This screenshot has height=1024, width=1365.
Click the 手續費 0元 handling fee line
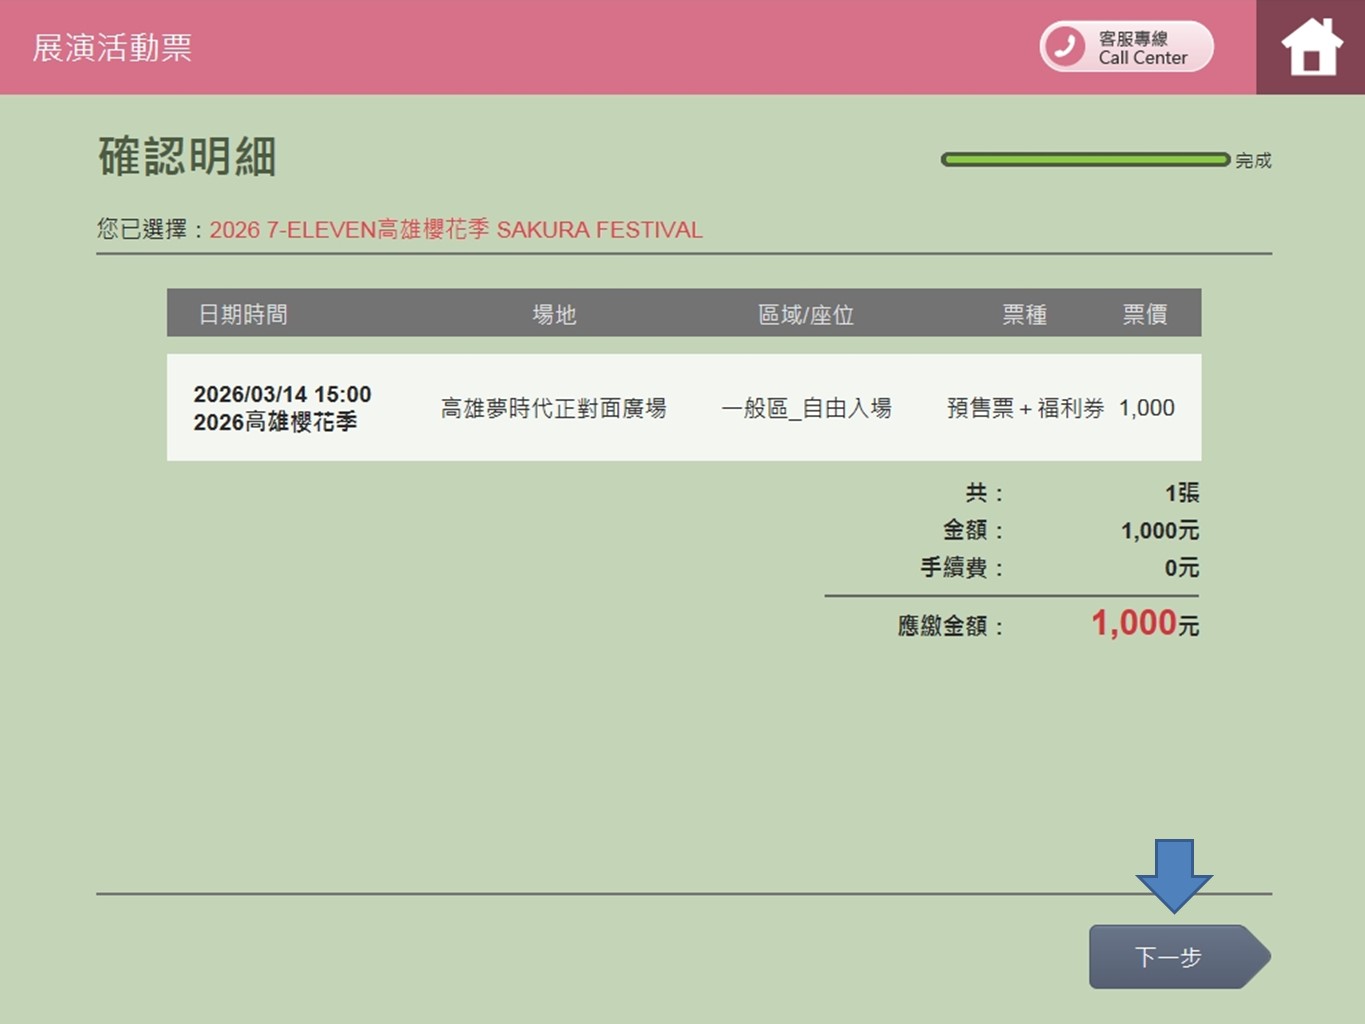pyautogui.click(x=1058, y=568)
